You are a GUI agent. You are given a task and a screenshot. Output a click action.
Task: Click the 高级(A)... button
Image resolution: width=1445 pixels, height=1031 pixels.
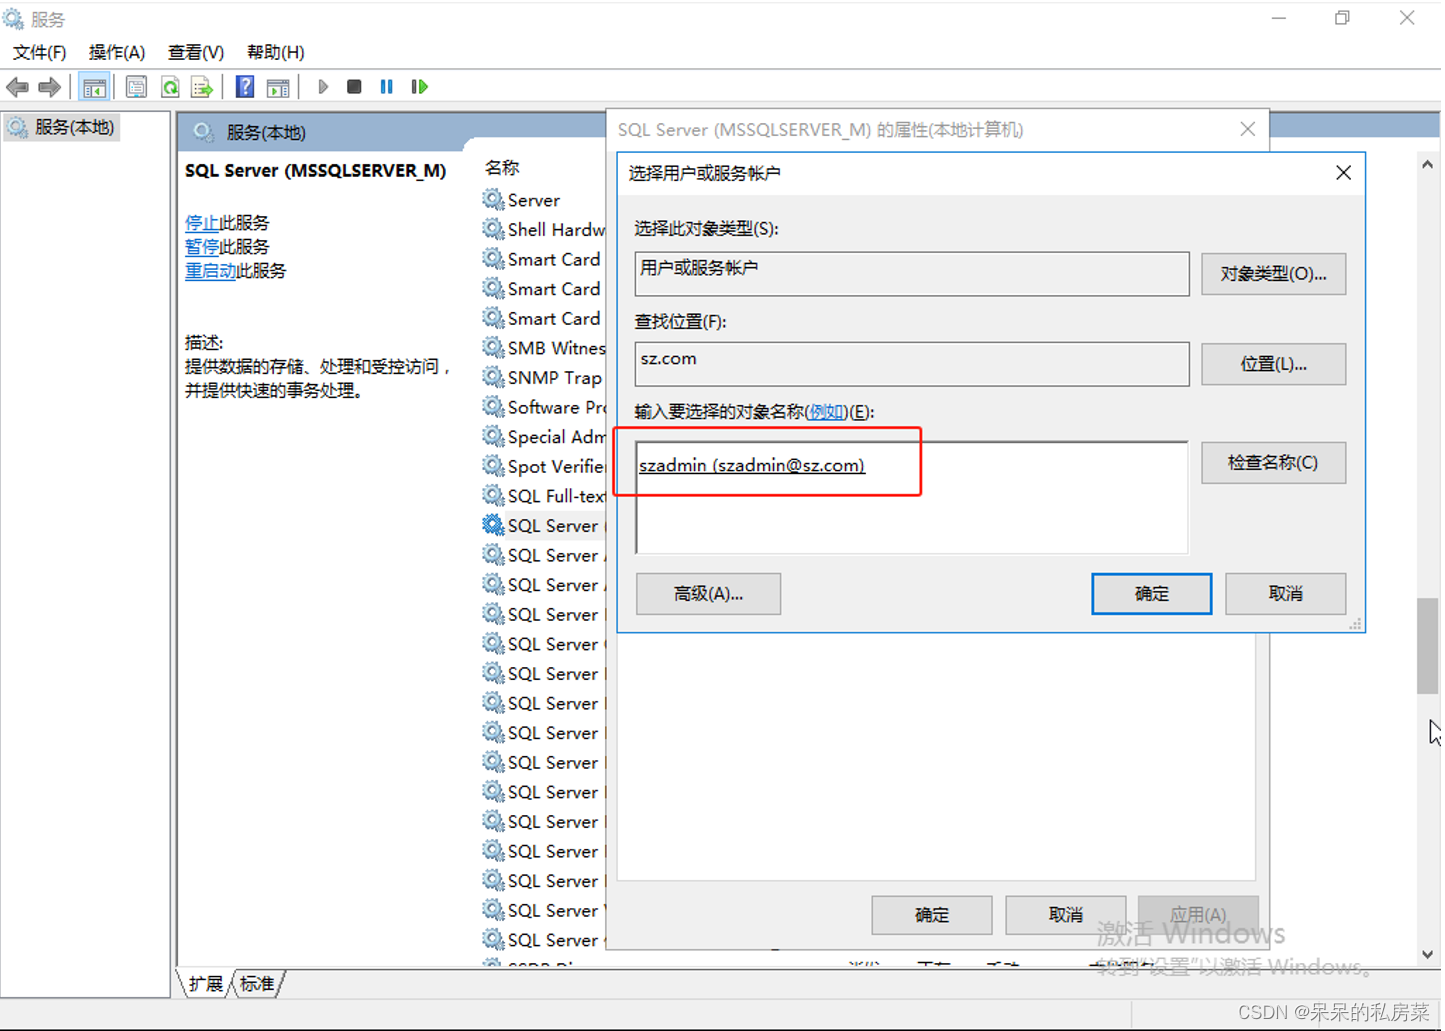point(708,594)
